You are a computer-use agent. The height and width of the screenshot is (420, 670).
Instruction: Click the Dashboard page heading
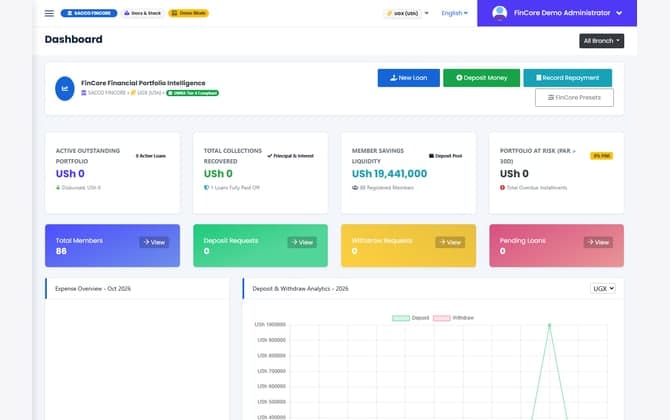click(73, 39)
